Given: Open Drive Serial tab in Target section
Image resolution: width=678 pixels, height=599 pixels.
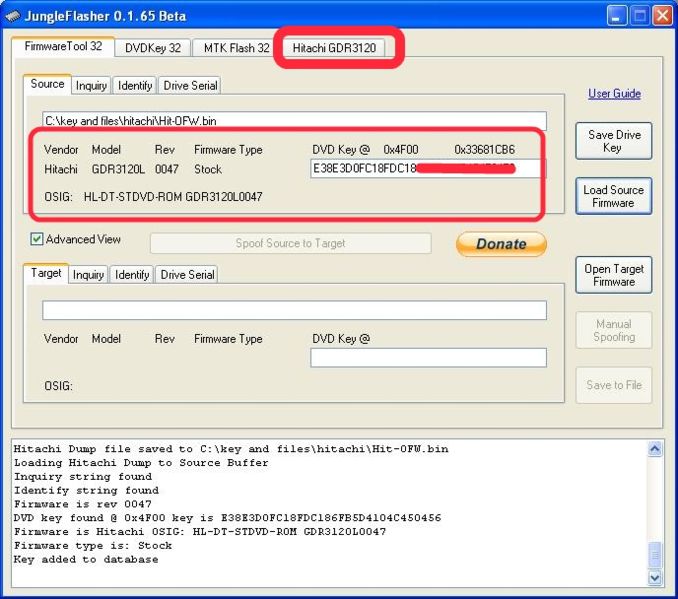Looking at the screenshot, I should pos(187,274).
